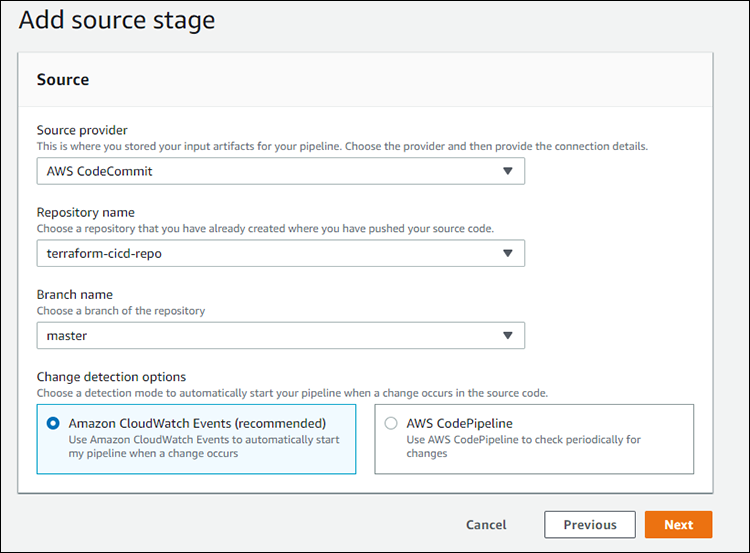Select the AWS CodePipeline radio button
Viewport: 750px width, 553px height.
391,423
